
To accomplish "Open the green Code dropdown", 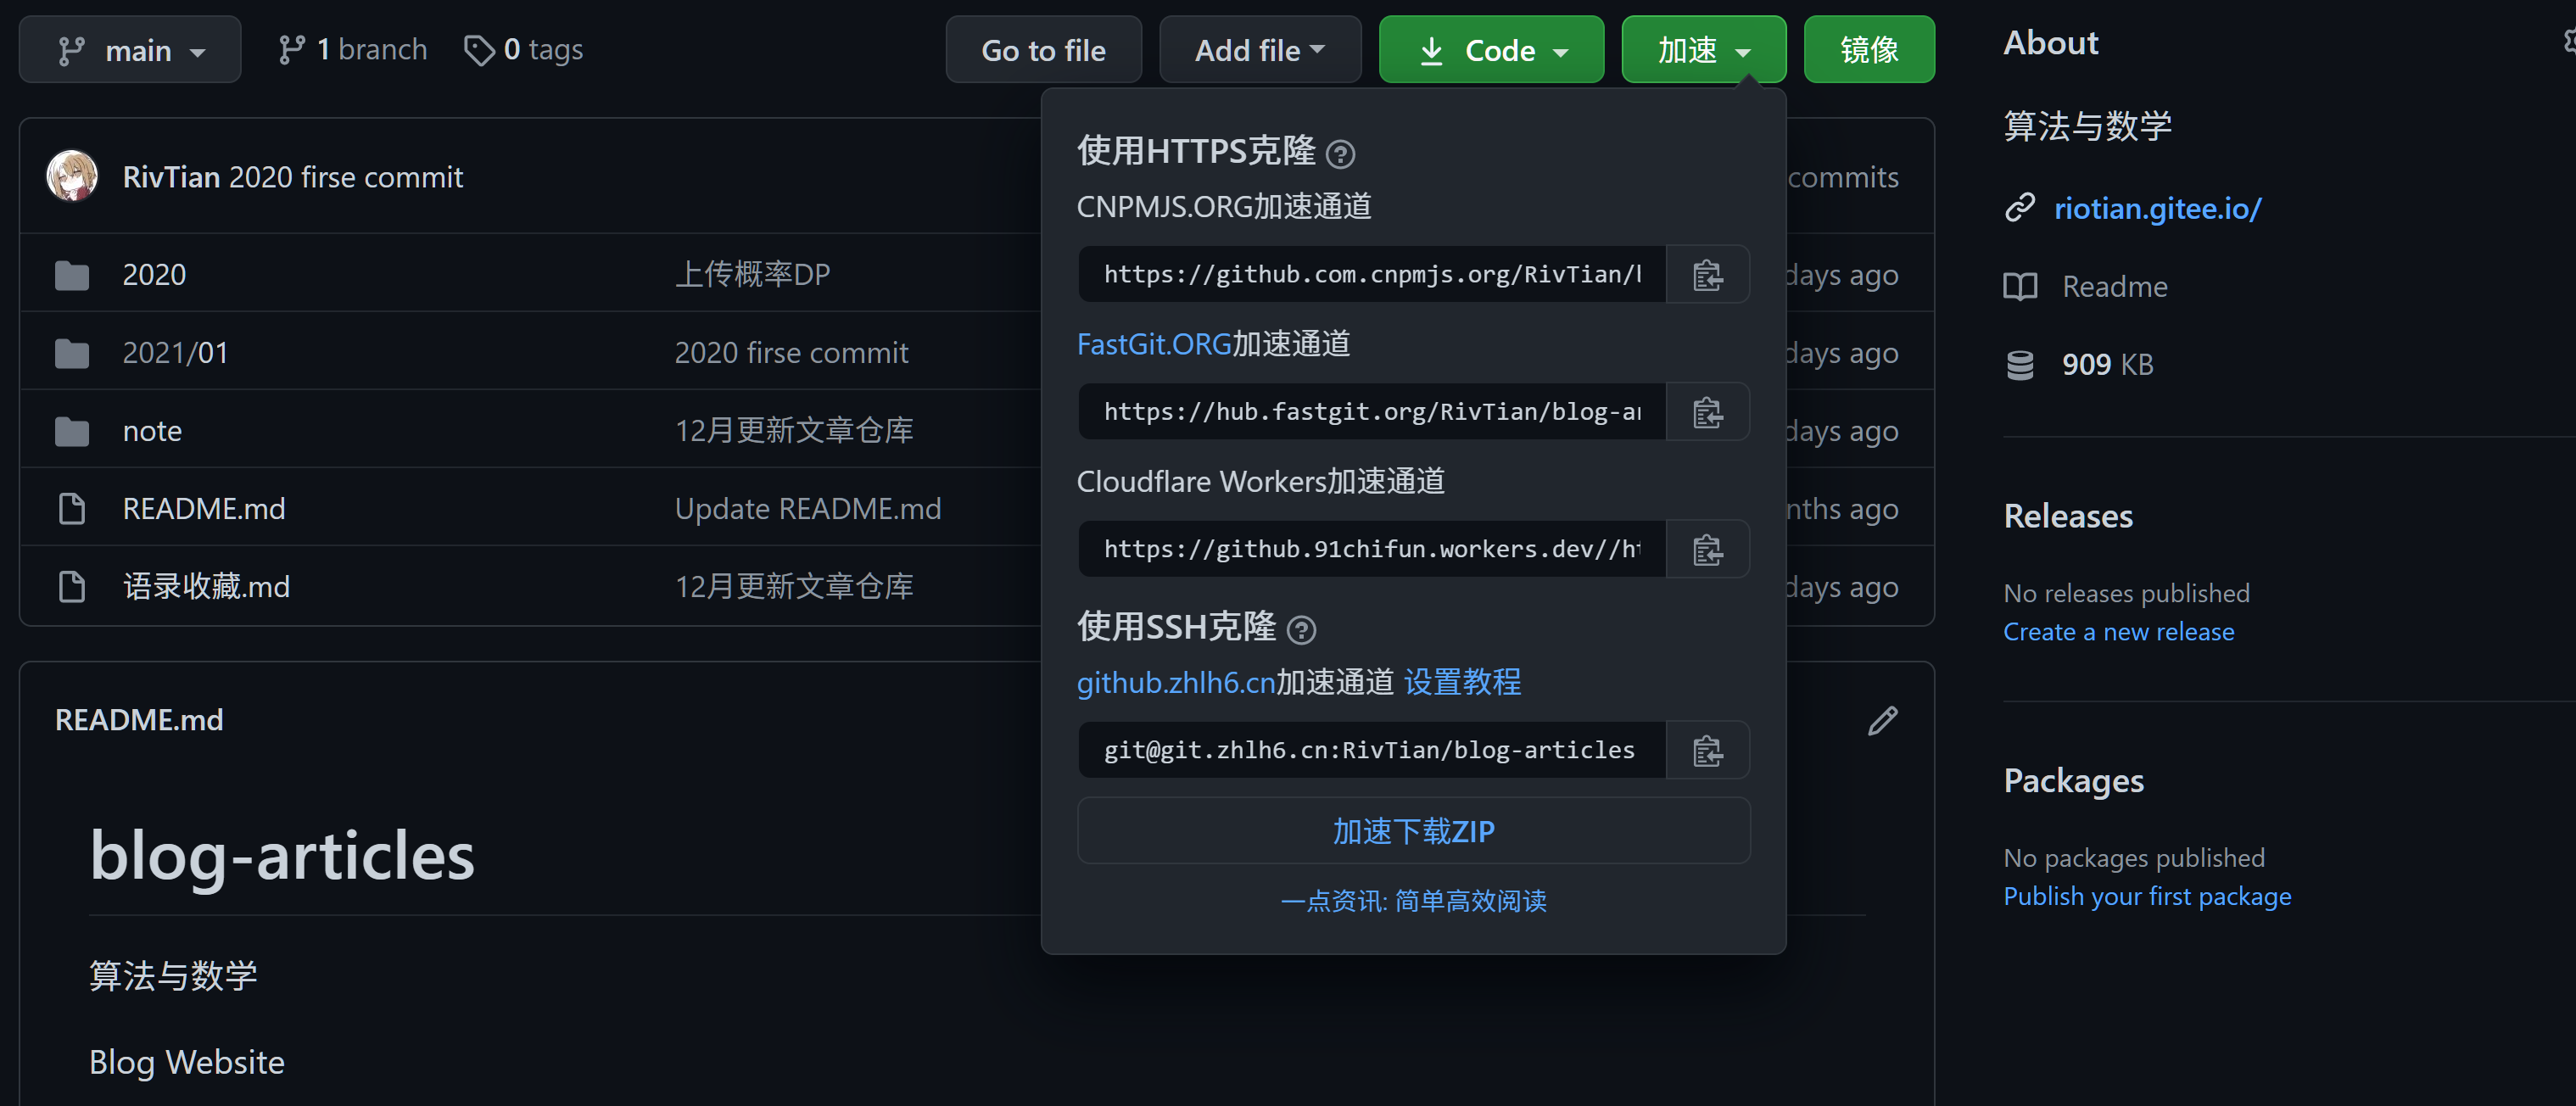I will click(1491, 50).
